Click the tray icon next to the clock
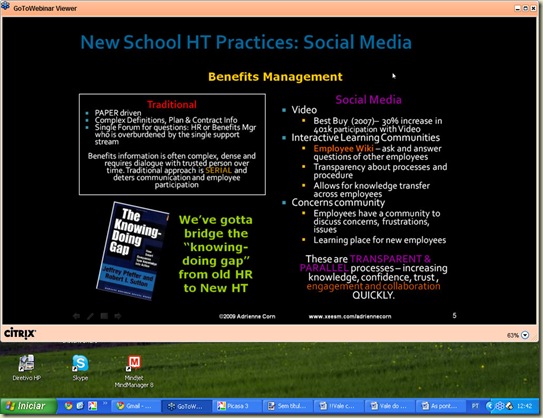The height and width of the screenshot is (418, 543). [509, 406]
